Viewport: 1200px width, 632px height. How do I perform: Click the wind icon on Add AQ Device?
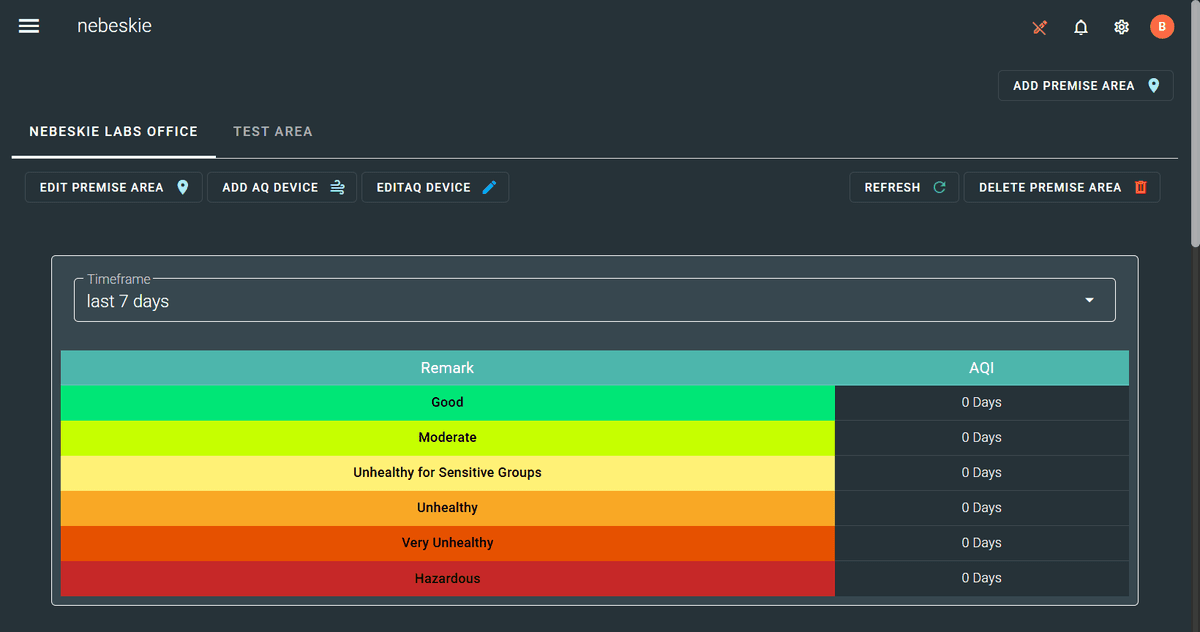(338, 187)
